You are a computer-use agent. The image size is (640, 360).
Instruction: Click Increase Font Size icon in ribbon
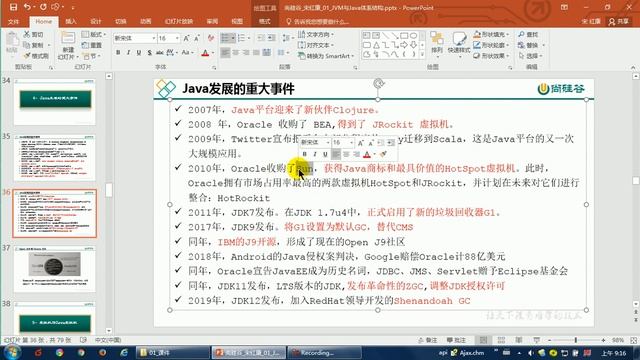[186, 38]
